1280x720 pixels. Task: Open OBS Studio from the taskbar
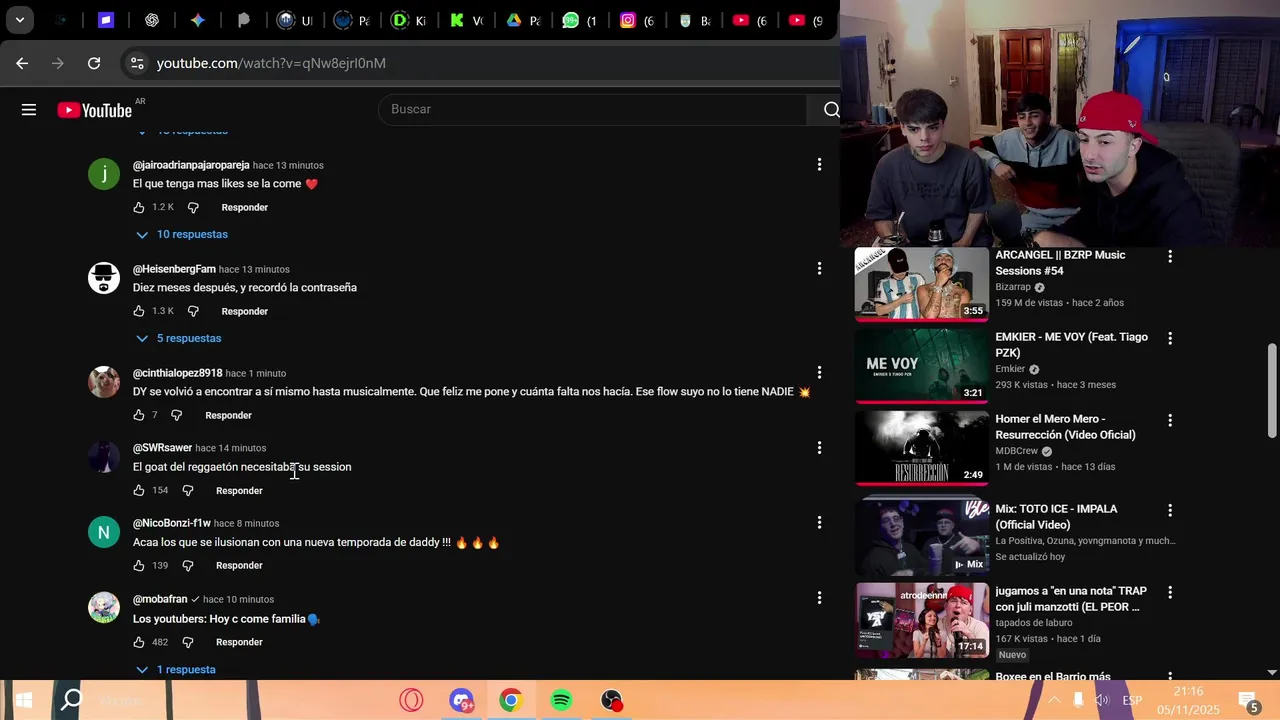(611, 700)
